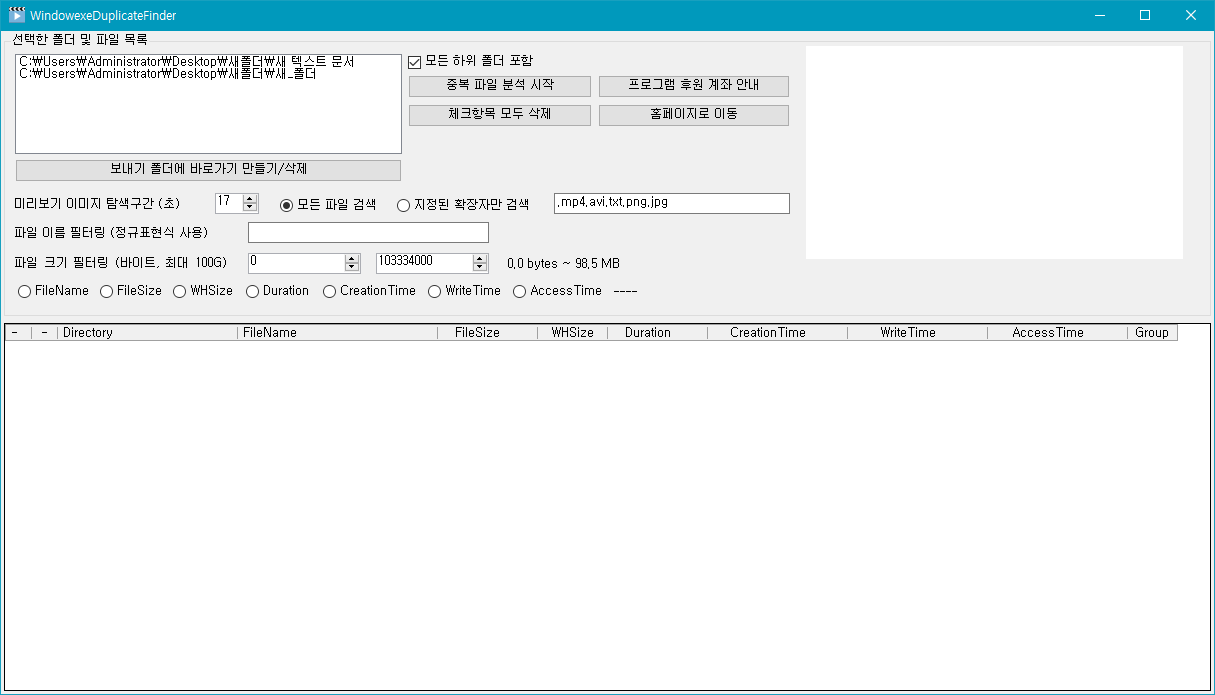Click the extensions field with .mp4.avi.txt.png.jpg
Viewport: 1215px width, 695px height.
click(x=672, y=203)
